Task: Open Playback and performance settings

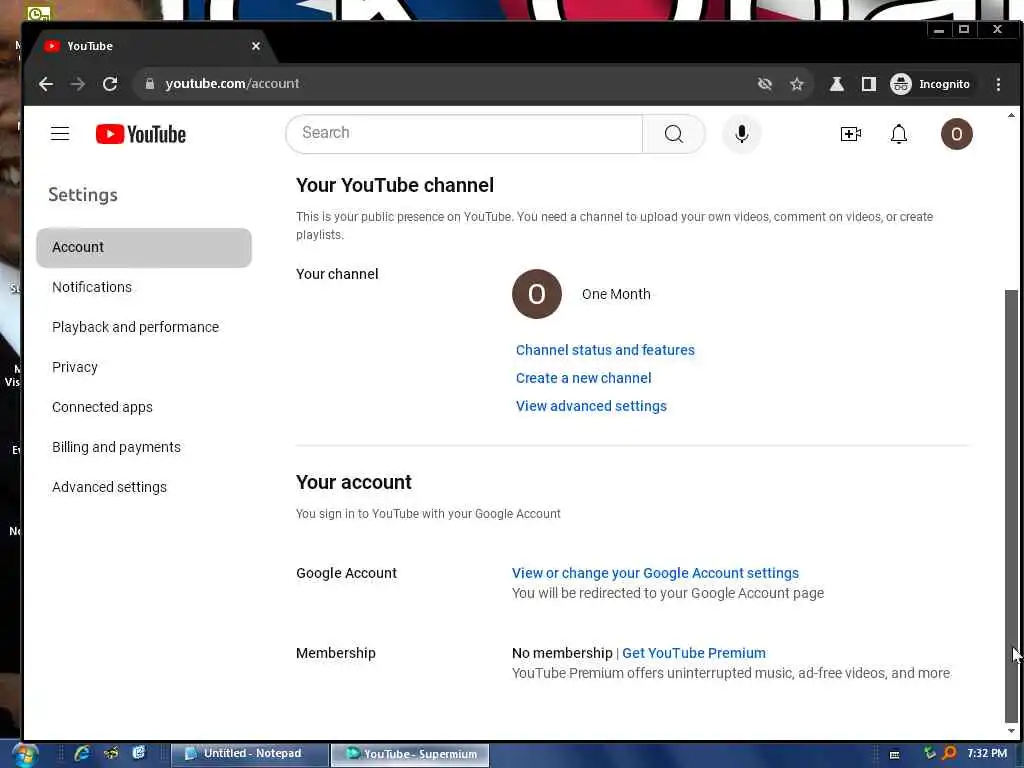Action: tap(135, 327)
